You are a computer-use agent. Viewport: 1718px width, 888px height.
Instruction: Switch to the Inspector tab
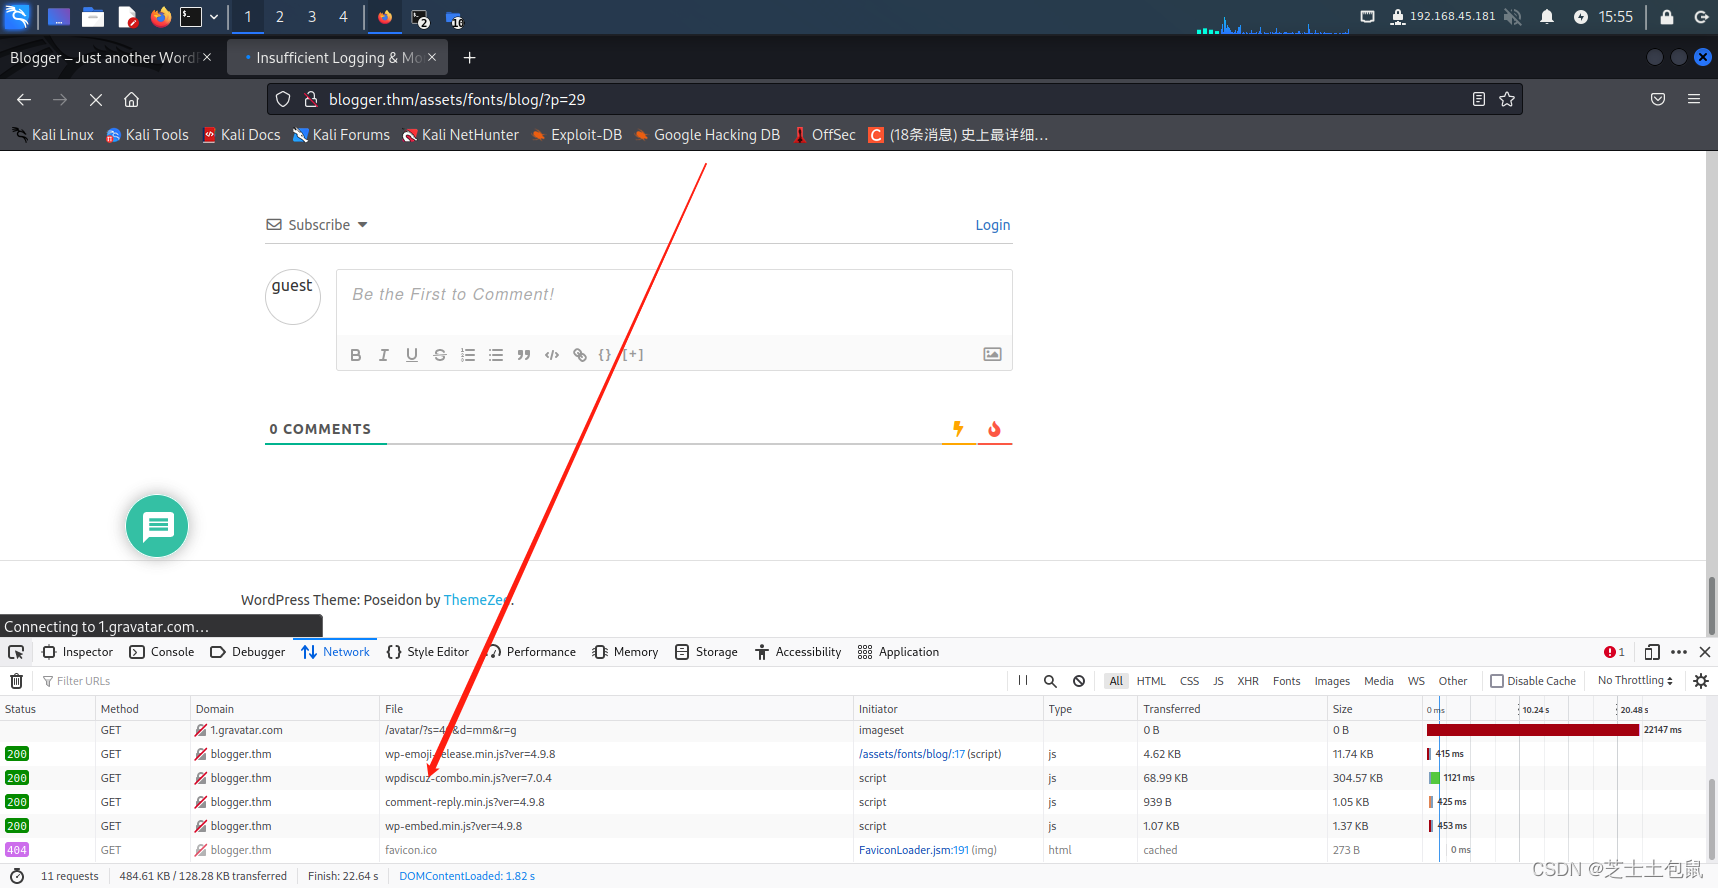pyautogui.click(x=77, y=652)
